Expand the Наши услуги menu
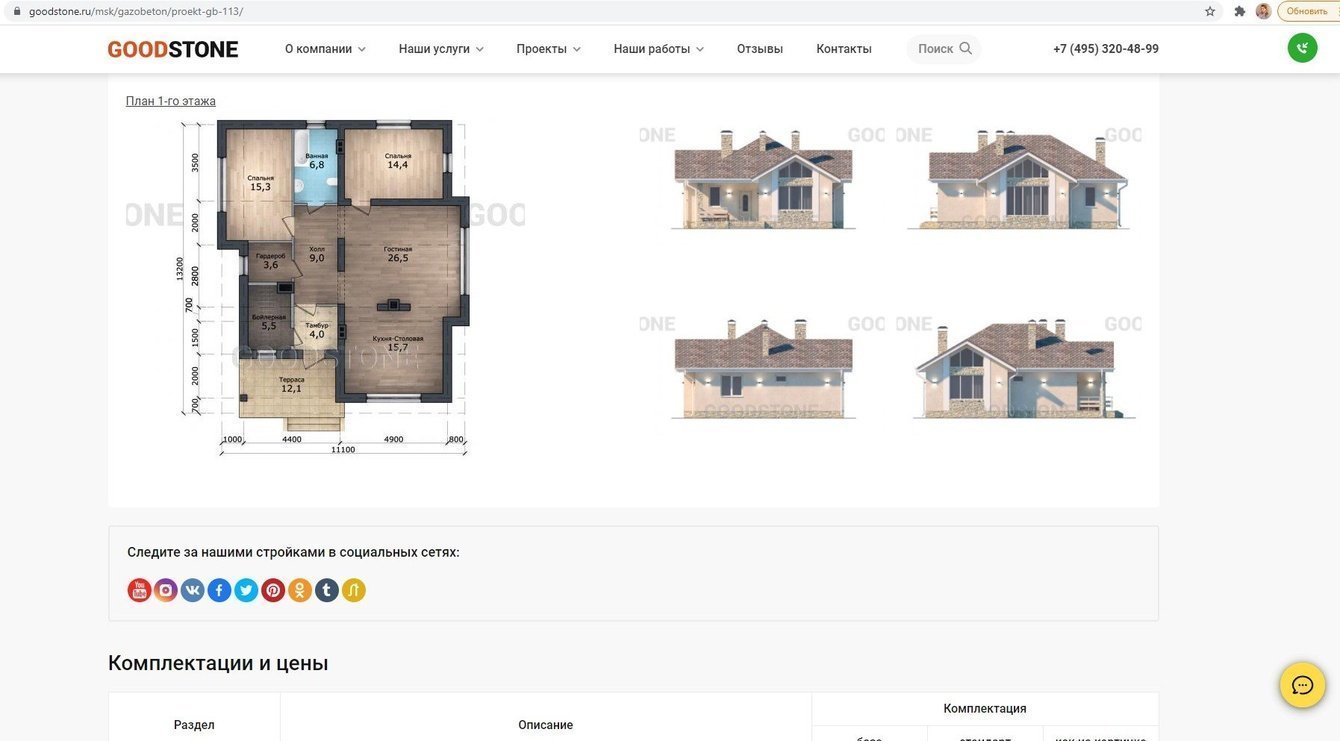This screenshot has height=741, width=1340. click(x=441, y=49)
